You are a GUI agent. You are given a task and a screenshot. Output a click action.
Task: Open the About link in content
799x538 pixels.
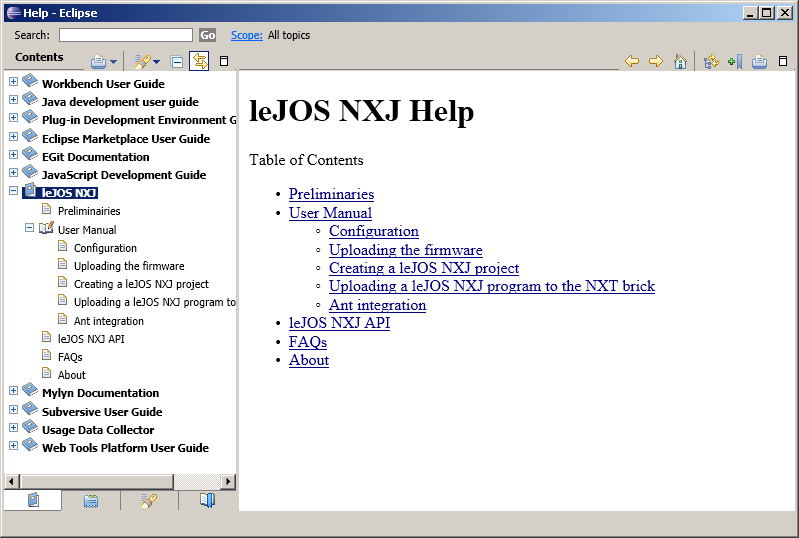pyautogui.click(x=309, y=360)
